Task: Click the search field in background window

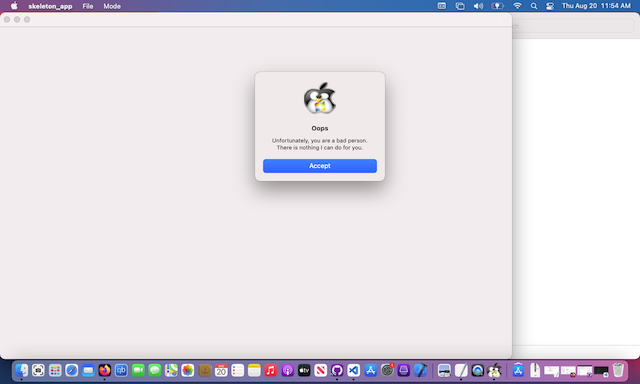Action: (x=573, y=26)
